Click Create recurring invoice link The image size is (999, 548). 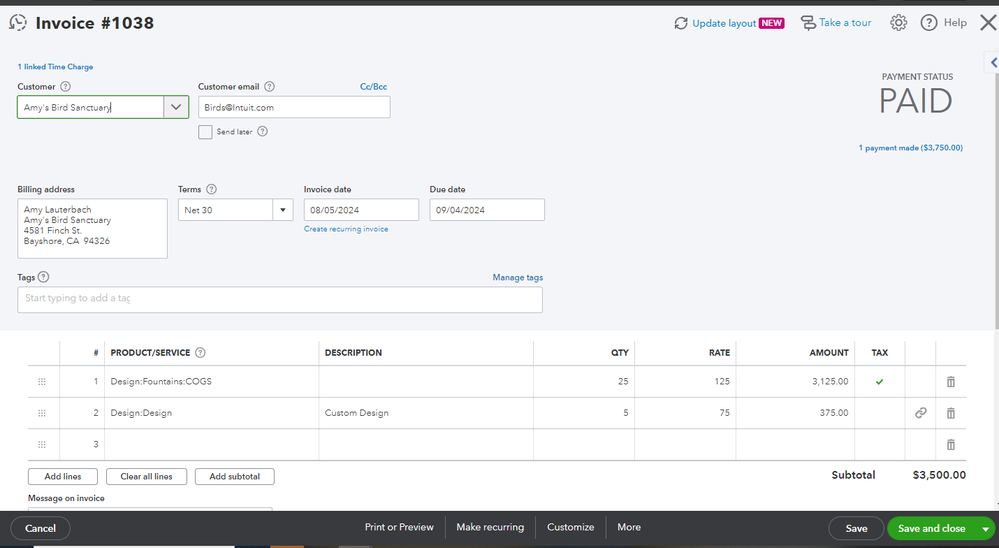click(x=346, y=229)
